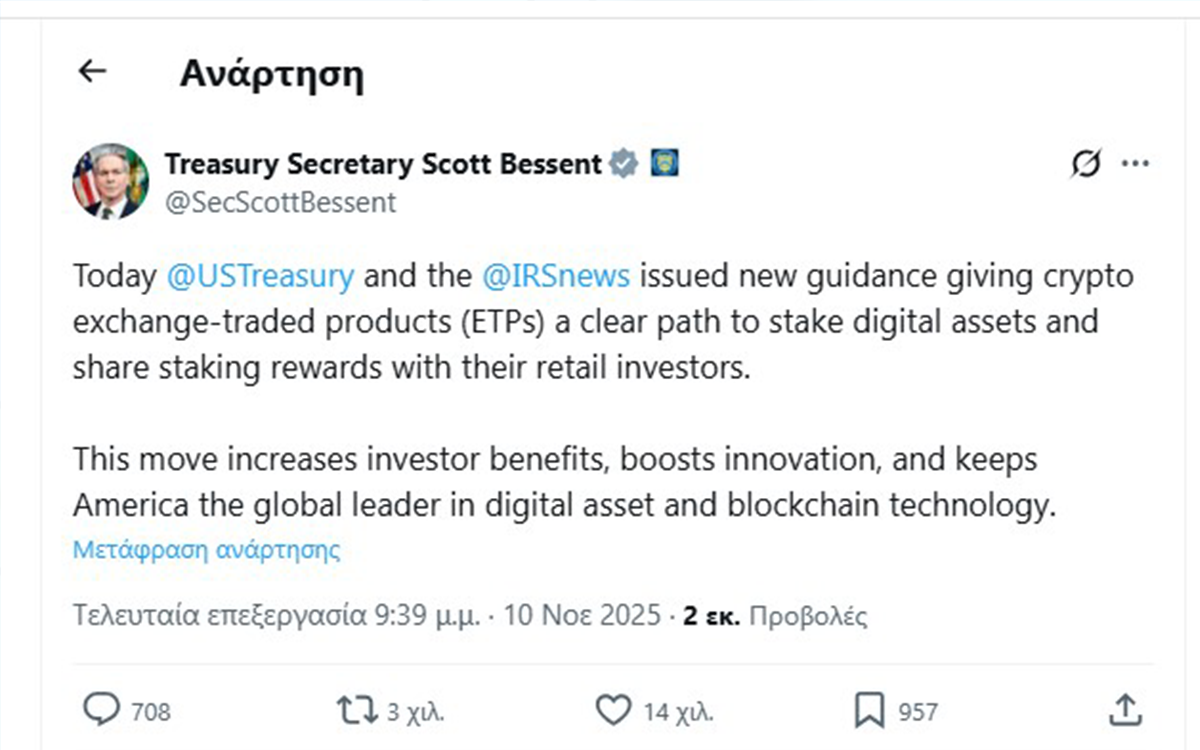This screenshot has width=1200, height=750.
Task: Go back using the back arrow
Action: [x=91, y=71]
